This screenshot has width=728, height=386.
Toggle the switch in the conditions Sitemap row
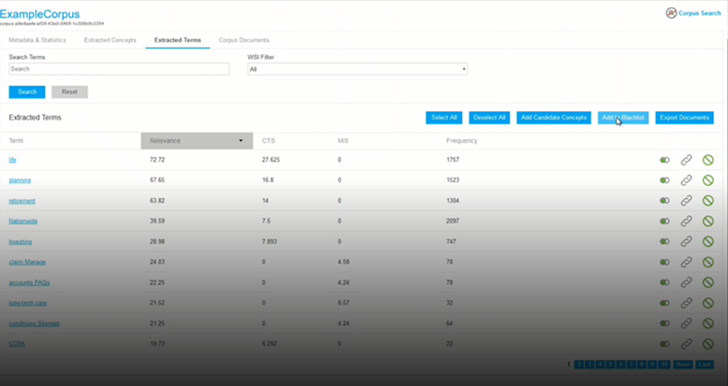665,323
